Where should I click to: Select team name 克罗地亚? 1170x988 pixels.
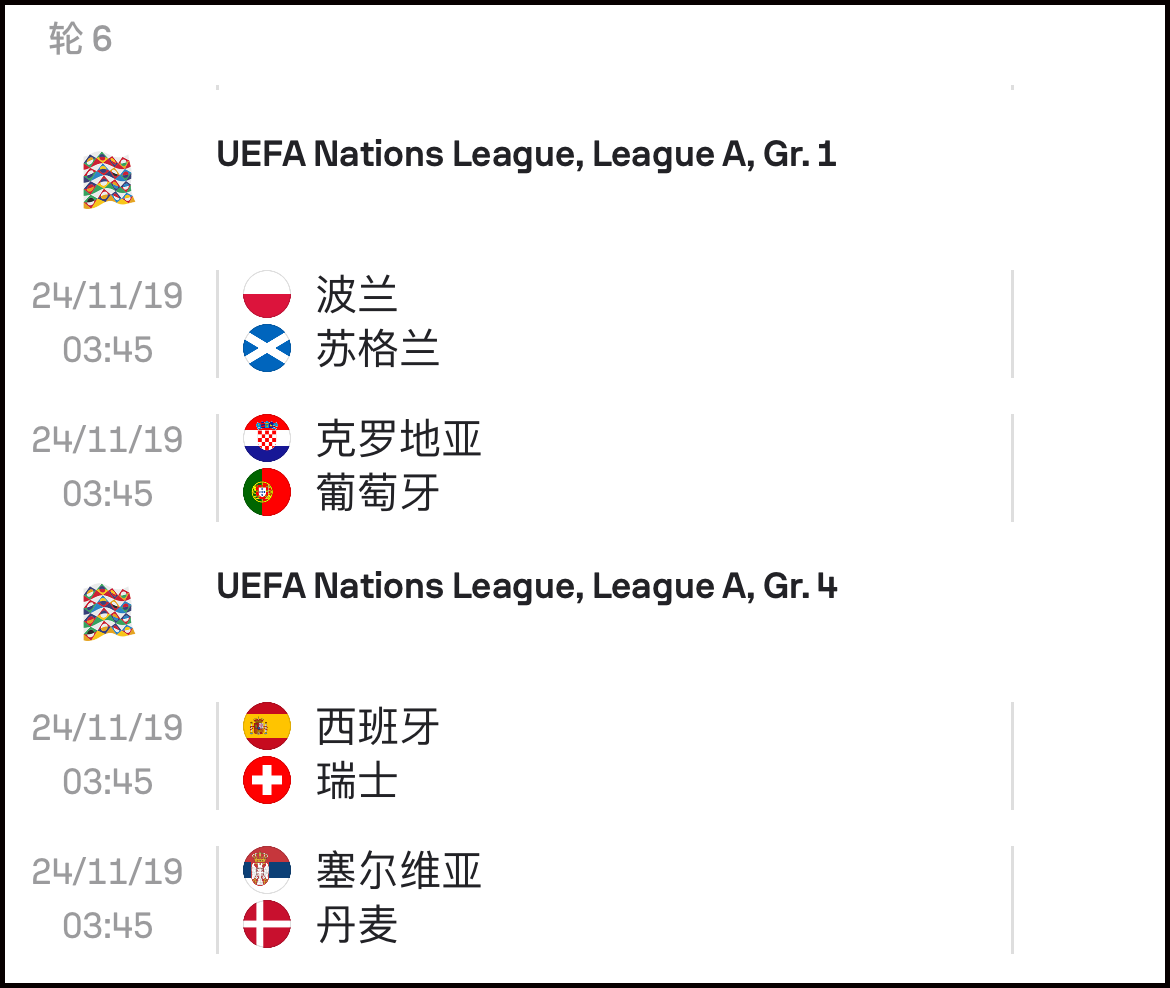coord(398,439)
